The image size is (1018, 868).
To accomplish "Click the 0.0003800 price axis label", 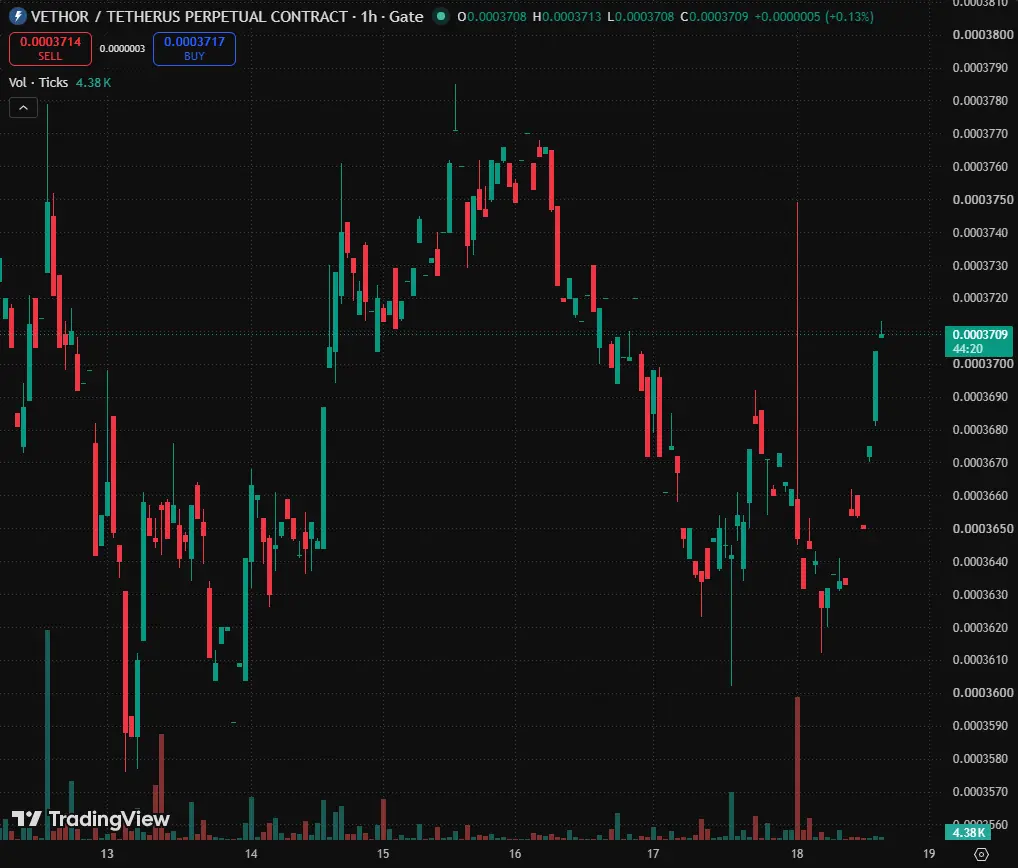I will [982, 34].
